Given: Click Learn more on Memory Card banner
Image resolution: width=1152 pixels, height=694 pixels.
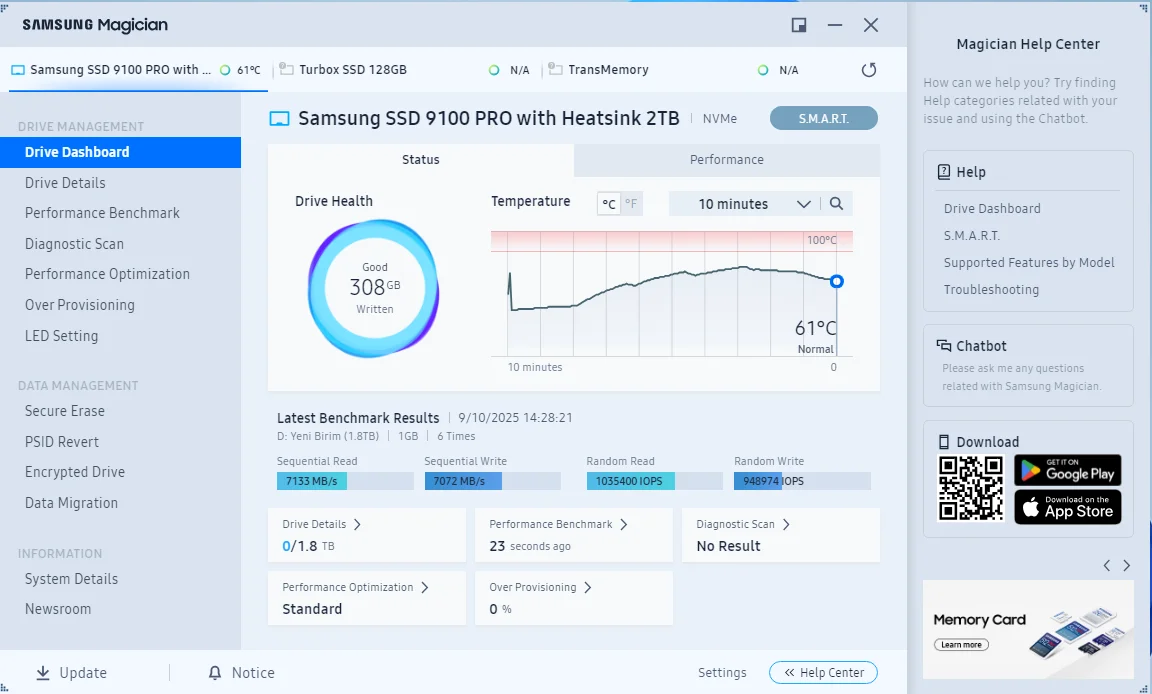Looking at the screenshot, I should pos(961,645).
